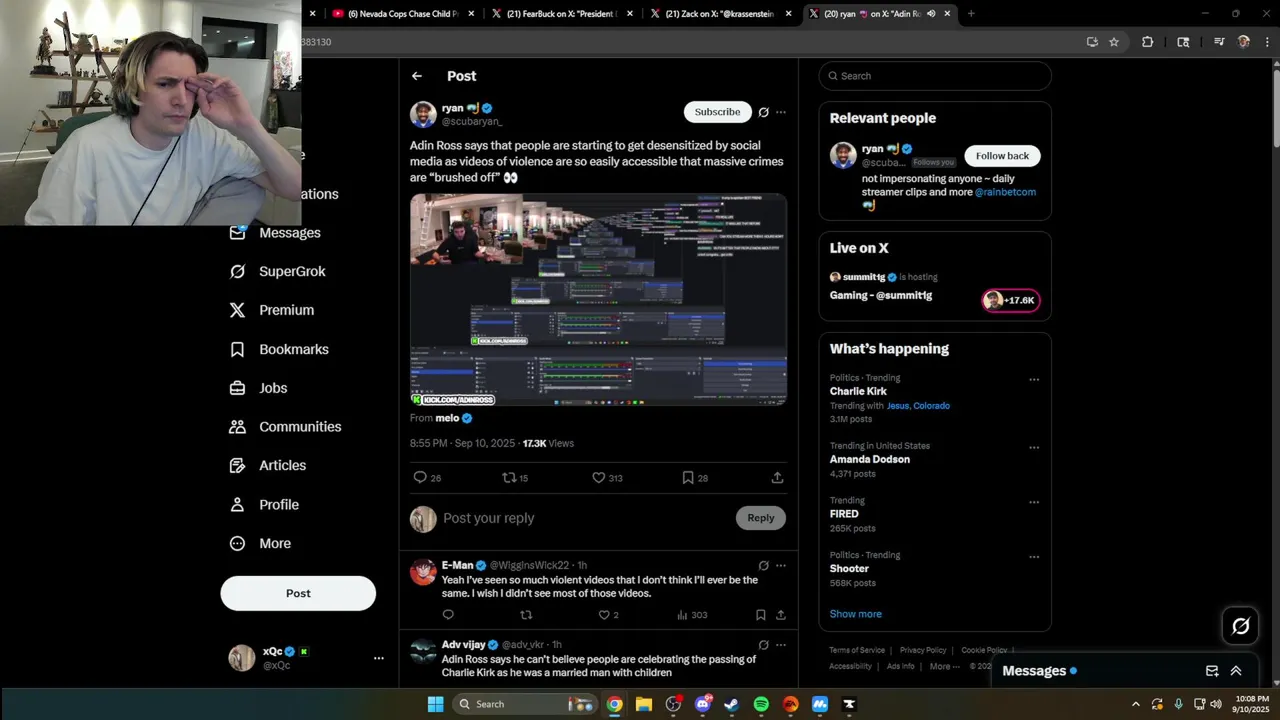Open options for Shooter trend

(1034, 557)
